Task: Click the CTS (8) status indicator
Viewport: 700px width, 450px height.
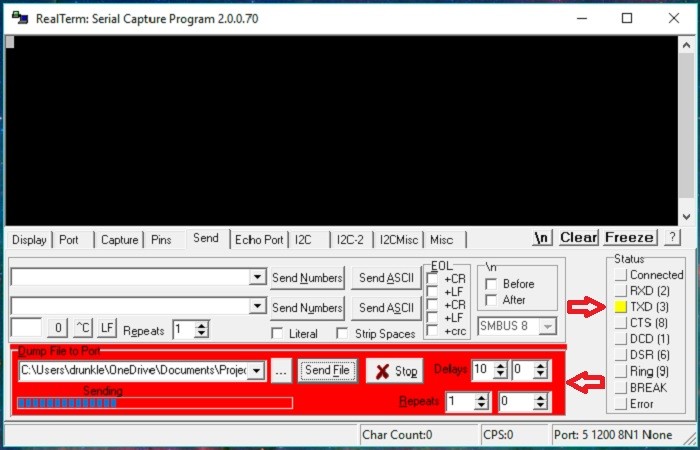Action: click(621, 323)
